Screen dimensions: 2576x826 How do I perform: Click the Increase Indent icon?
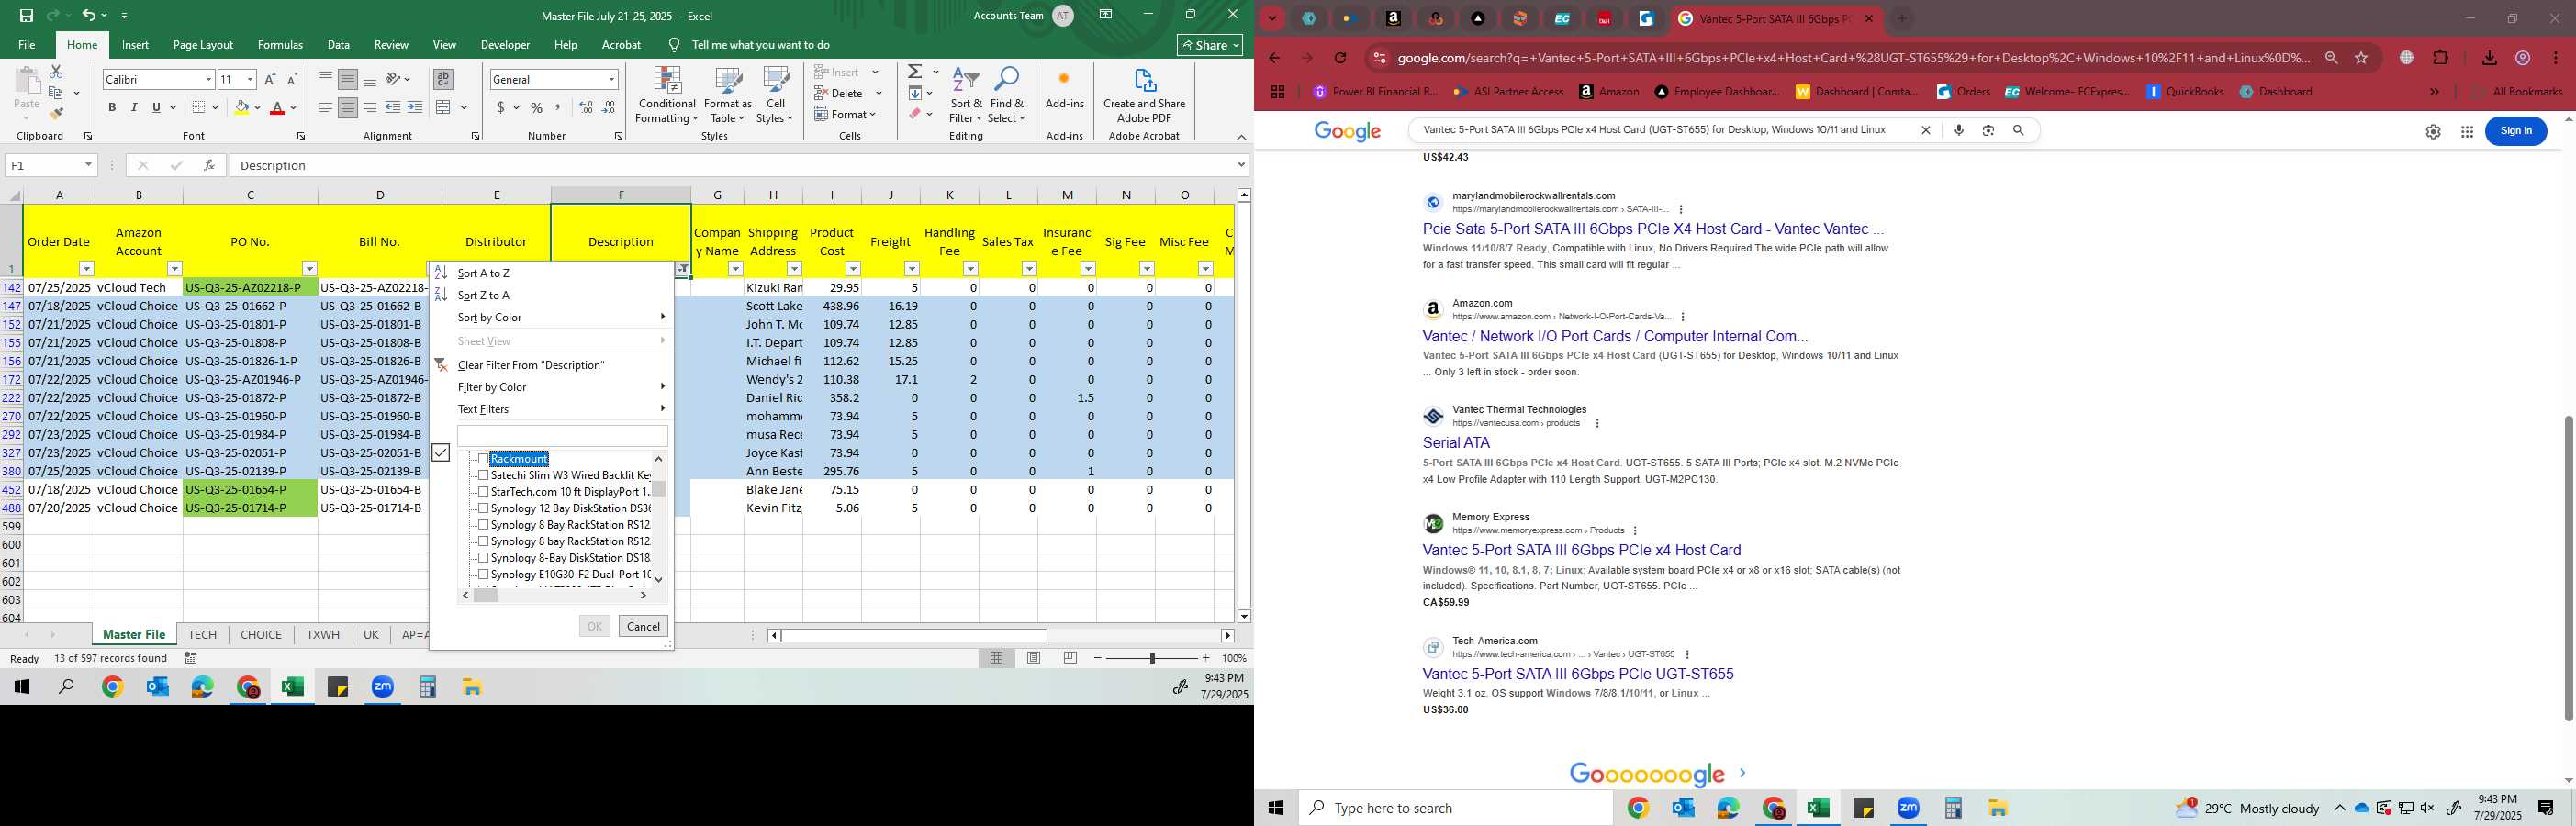coord(415,107)
